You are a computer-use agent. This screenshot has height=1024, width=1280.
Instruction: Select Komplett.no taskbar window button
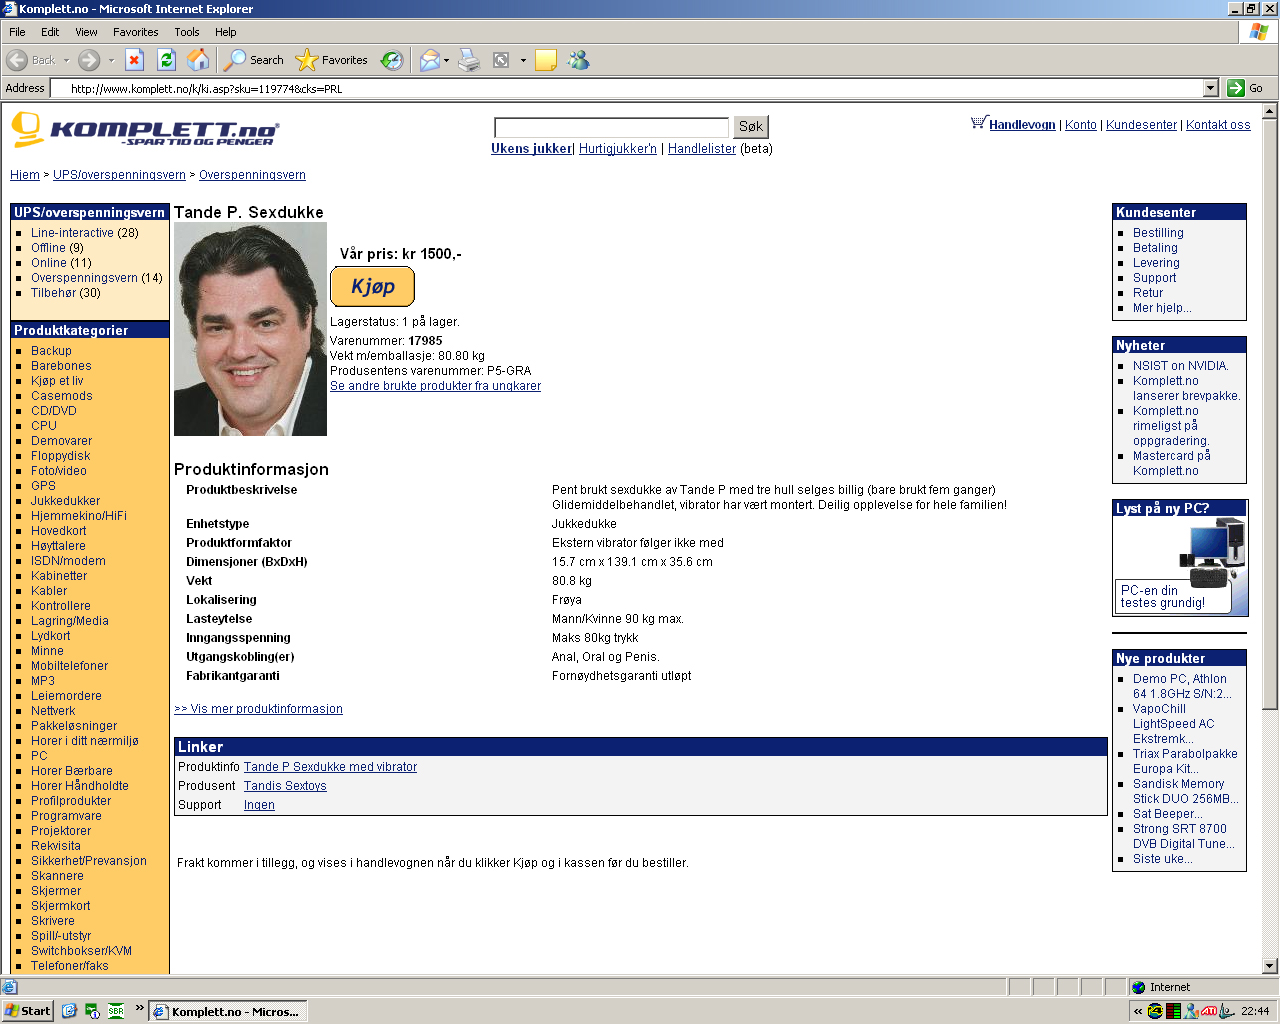[x=228, y=1011]
